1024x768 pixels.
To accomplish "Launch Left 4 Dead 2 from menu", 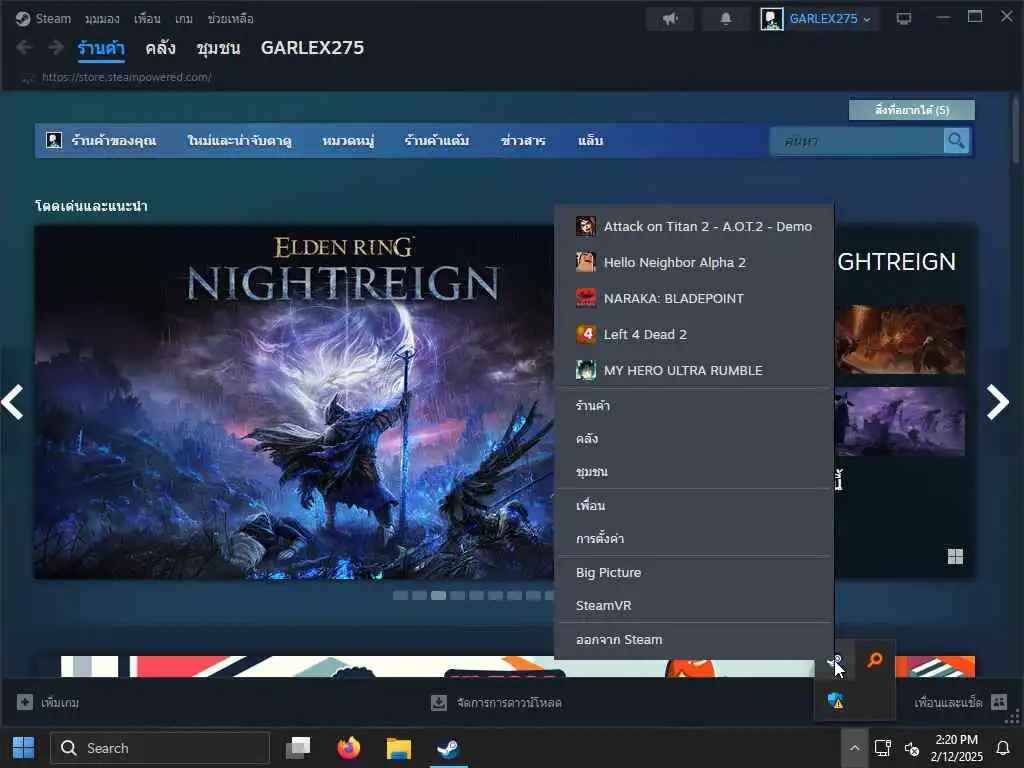I will [x=694, y=334].
